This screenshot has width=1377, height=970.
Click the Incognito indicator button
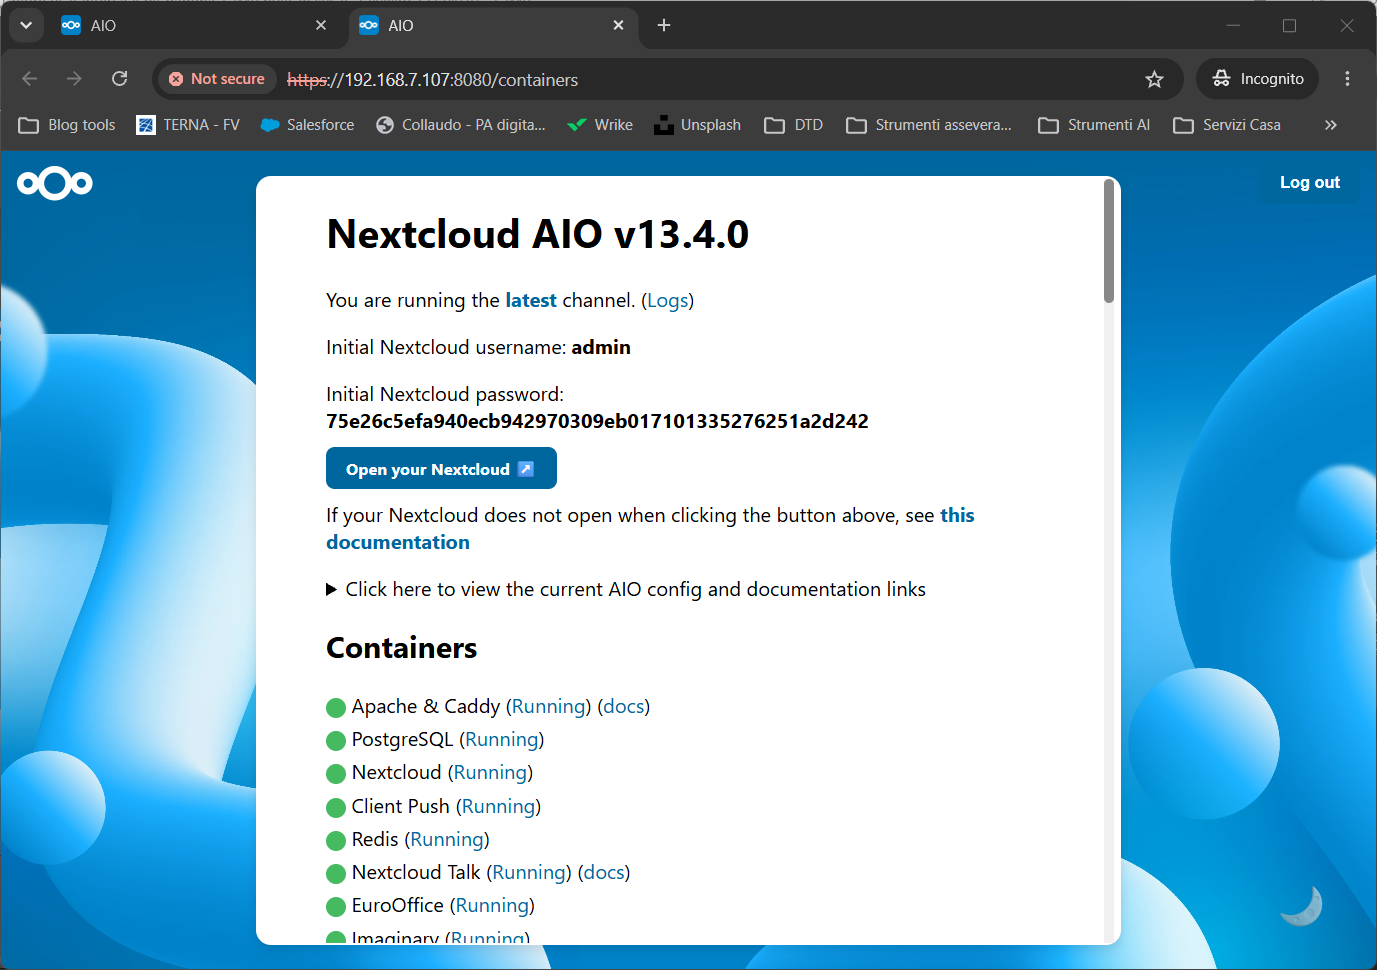[x=1258, y=79]
